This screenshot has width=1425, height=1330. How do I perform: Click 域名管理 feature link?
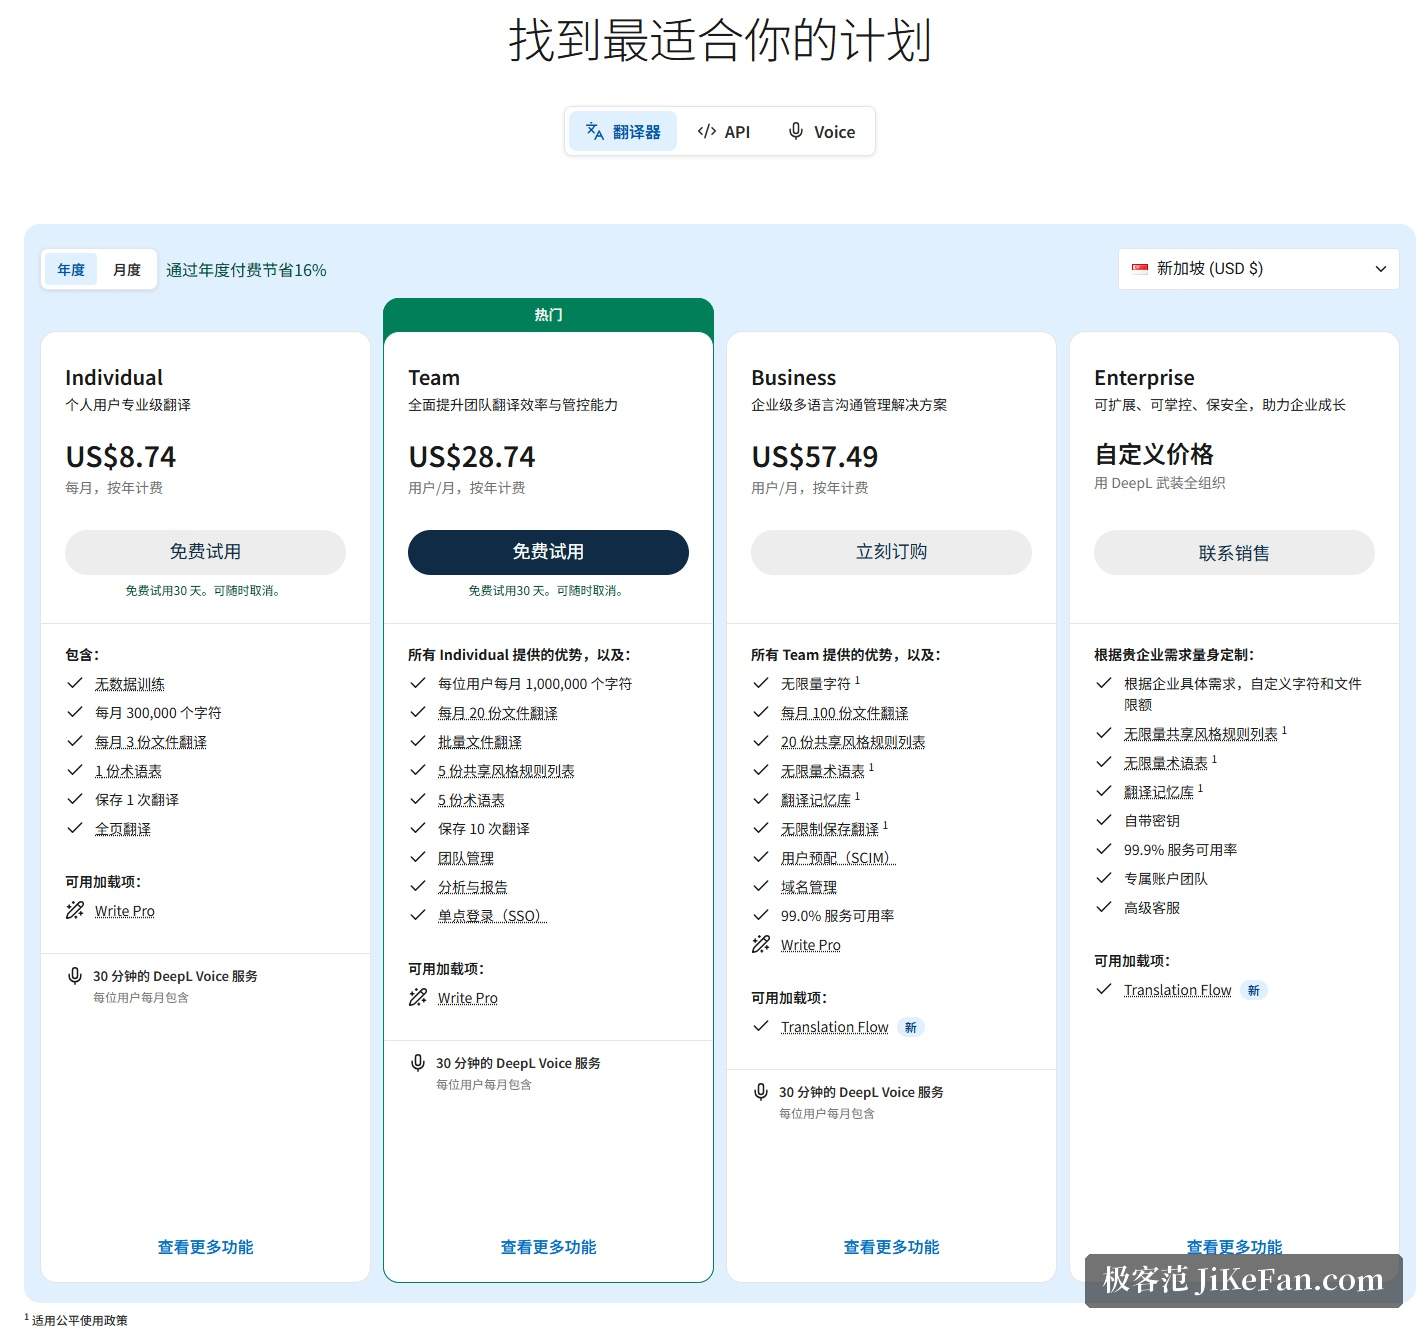click(x=809, y=887)
